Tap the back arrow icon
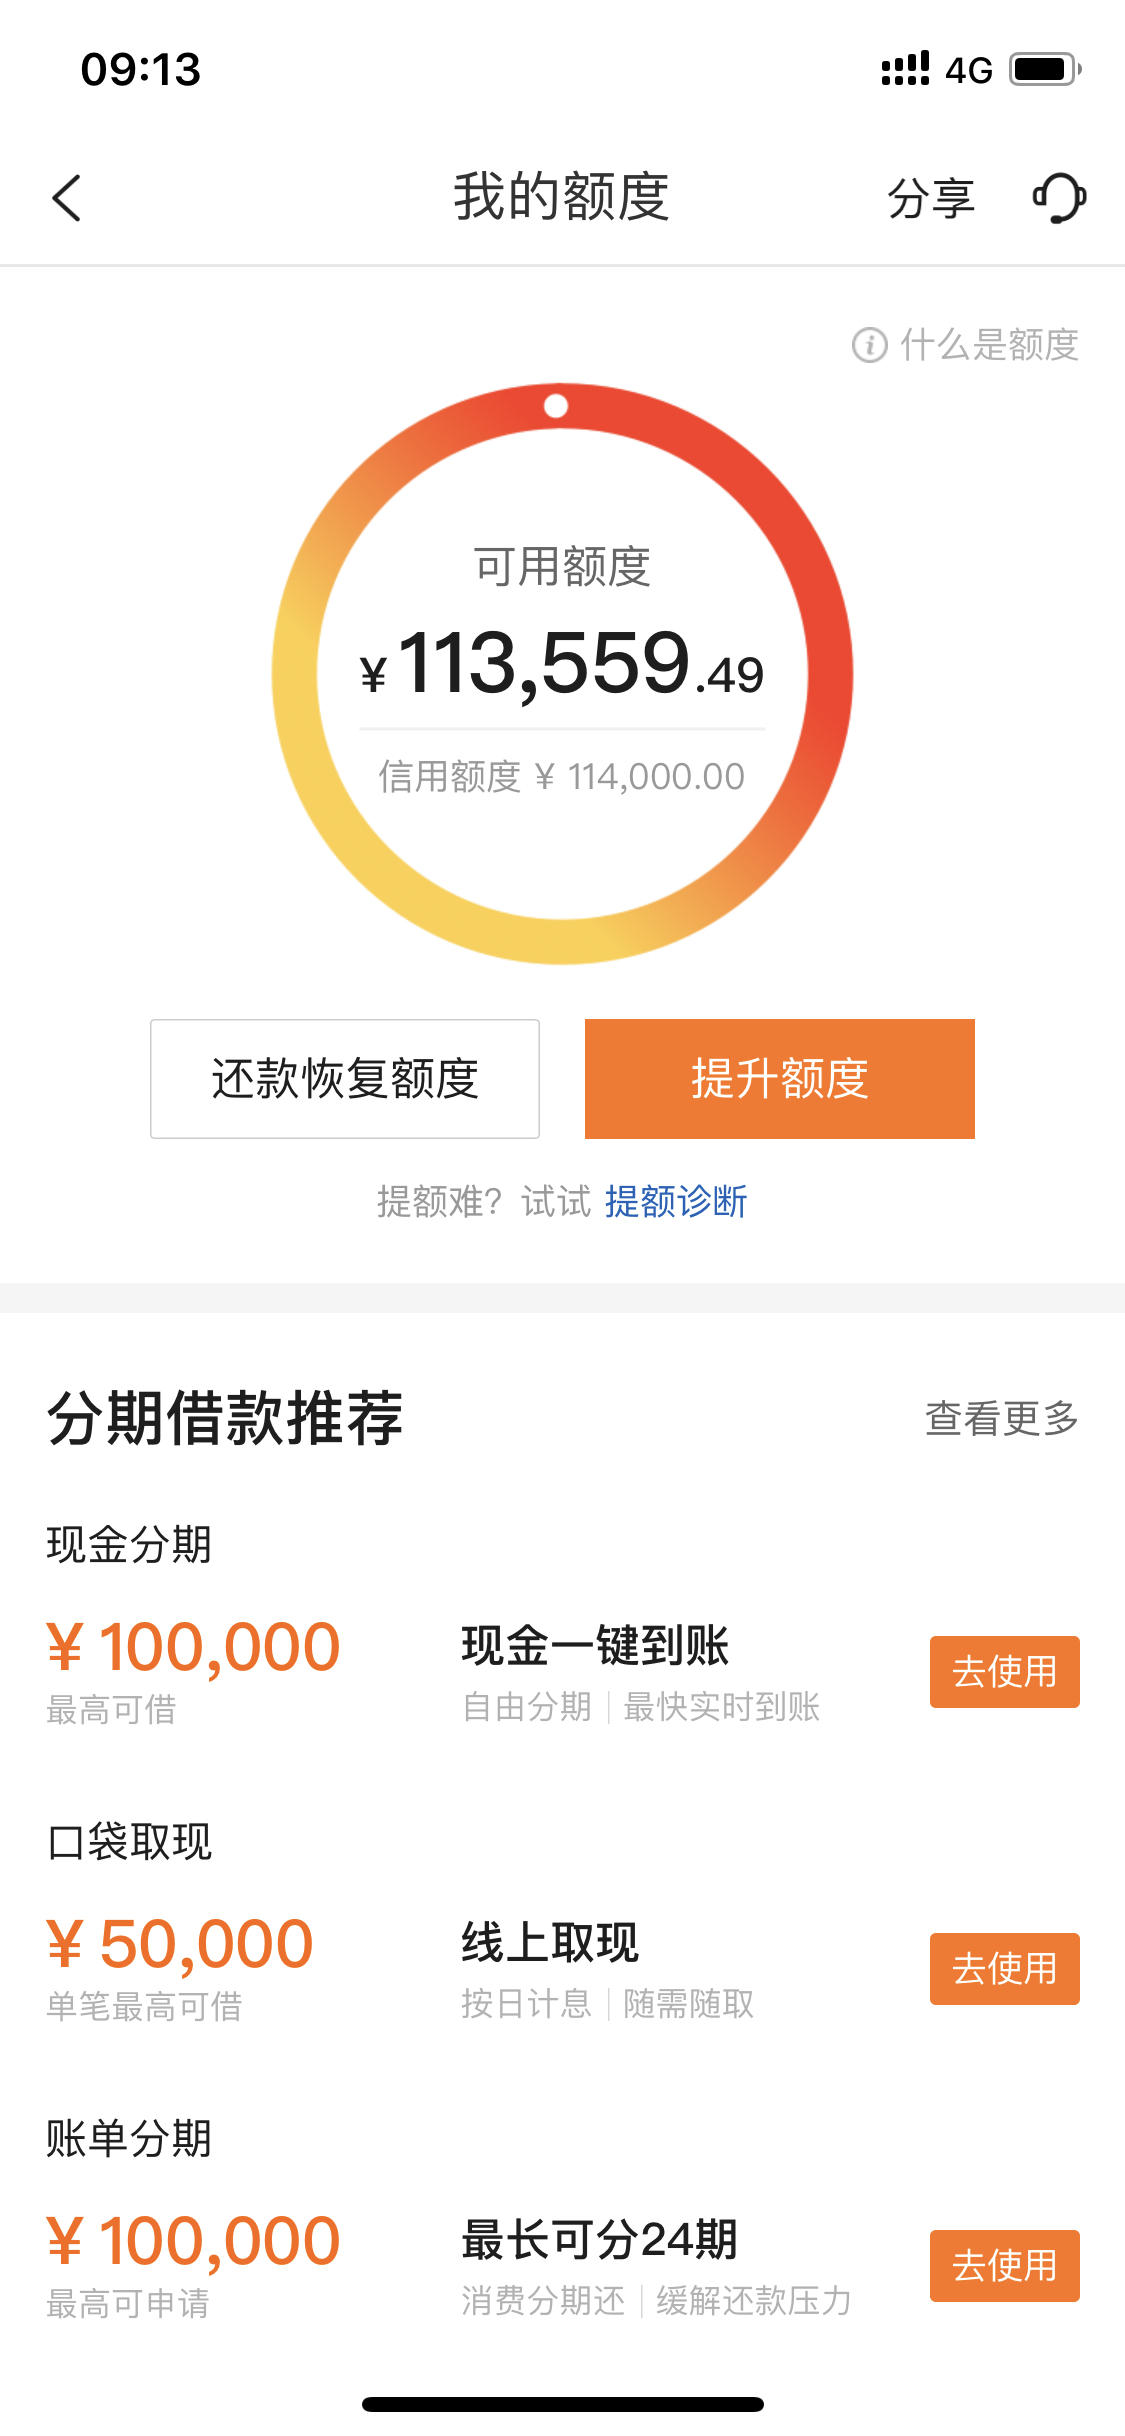This screenshot has width=1125, height=2436. click(x=66, y=197)
